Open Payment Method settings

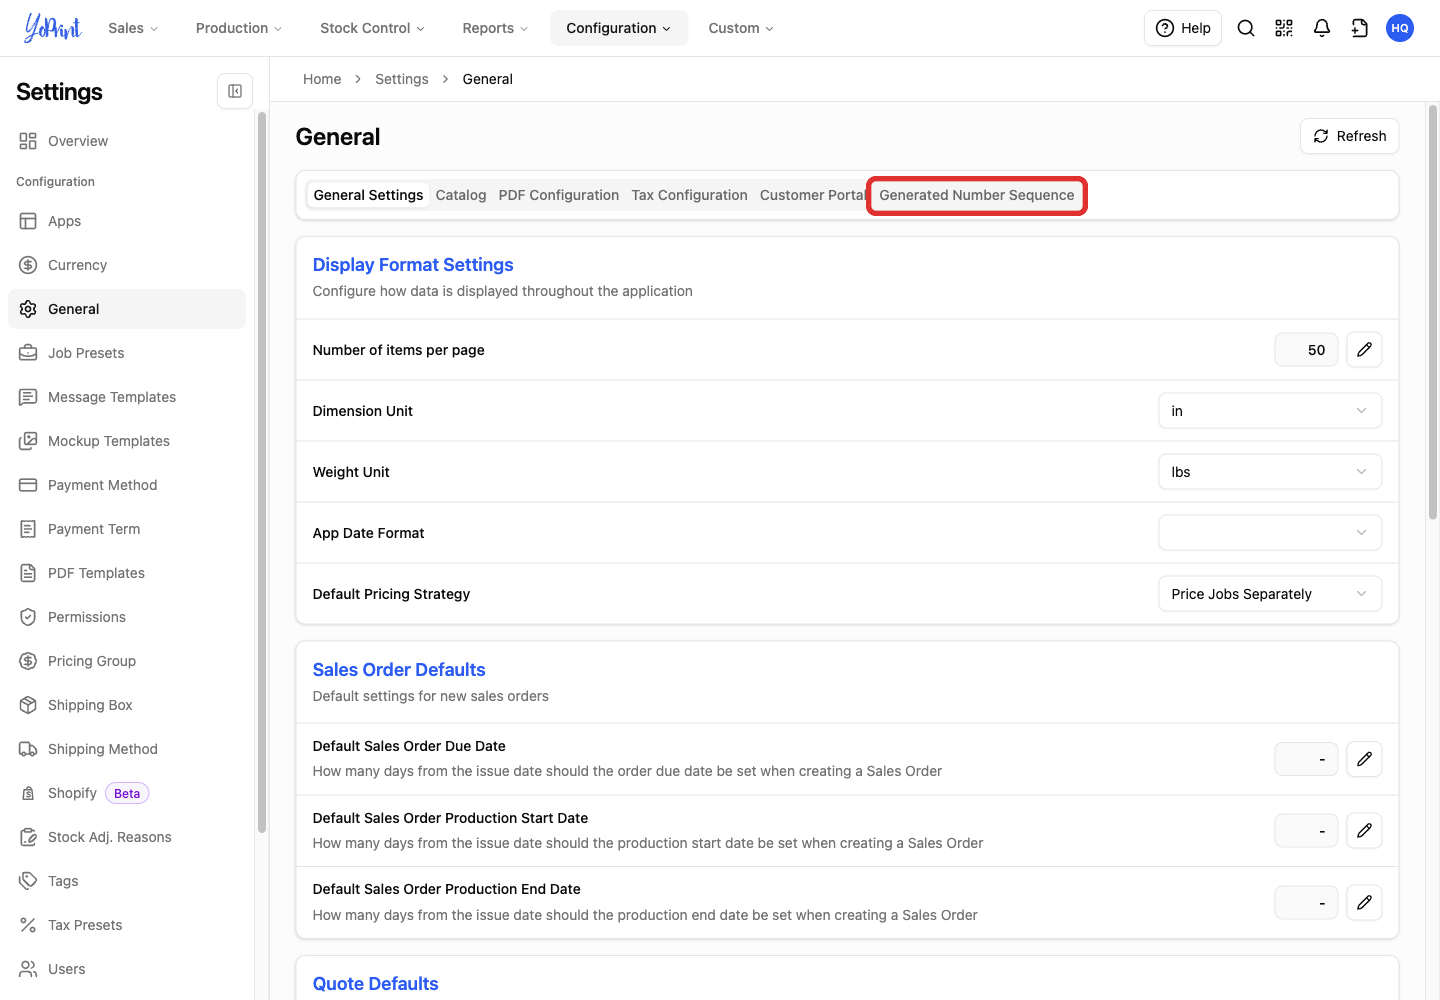(127, 485)
